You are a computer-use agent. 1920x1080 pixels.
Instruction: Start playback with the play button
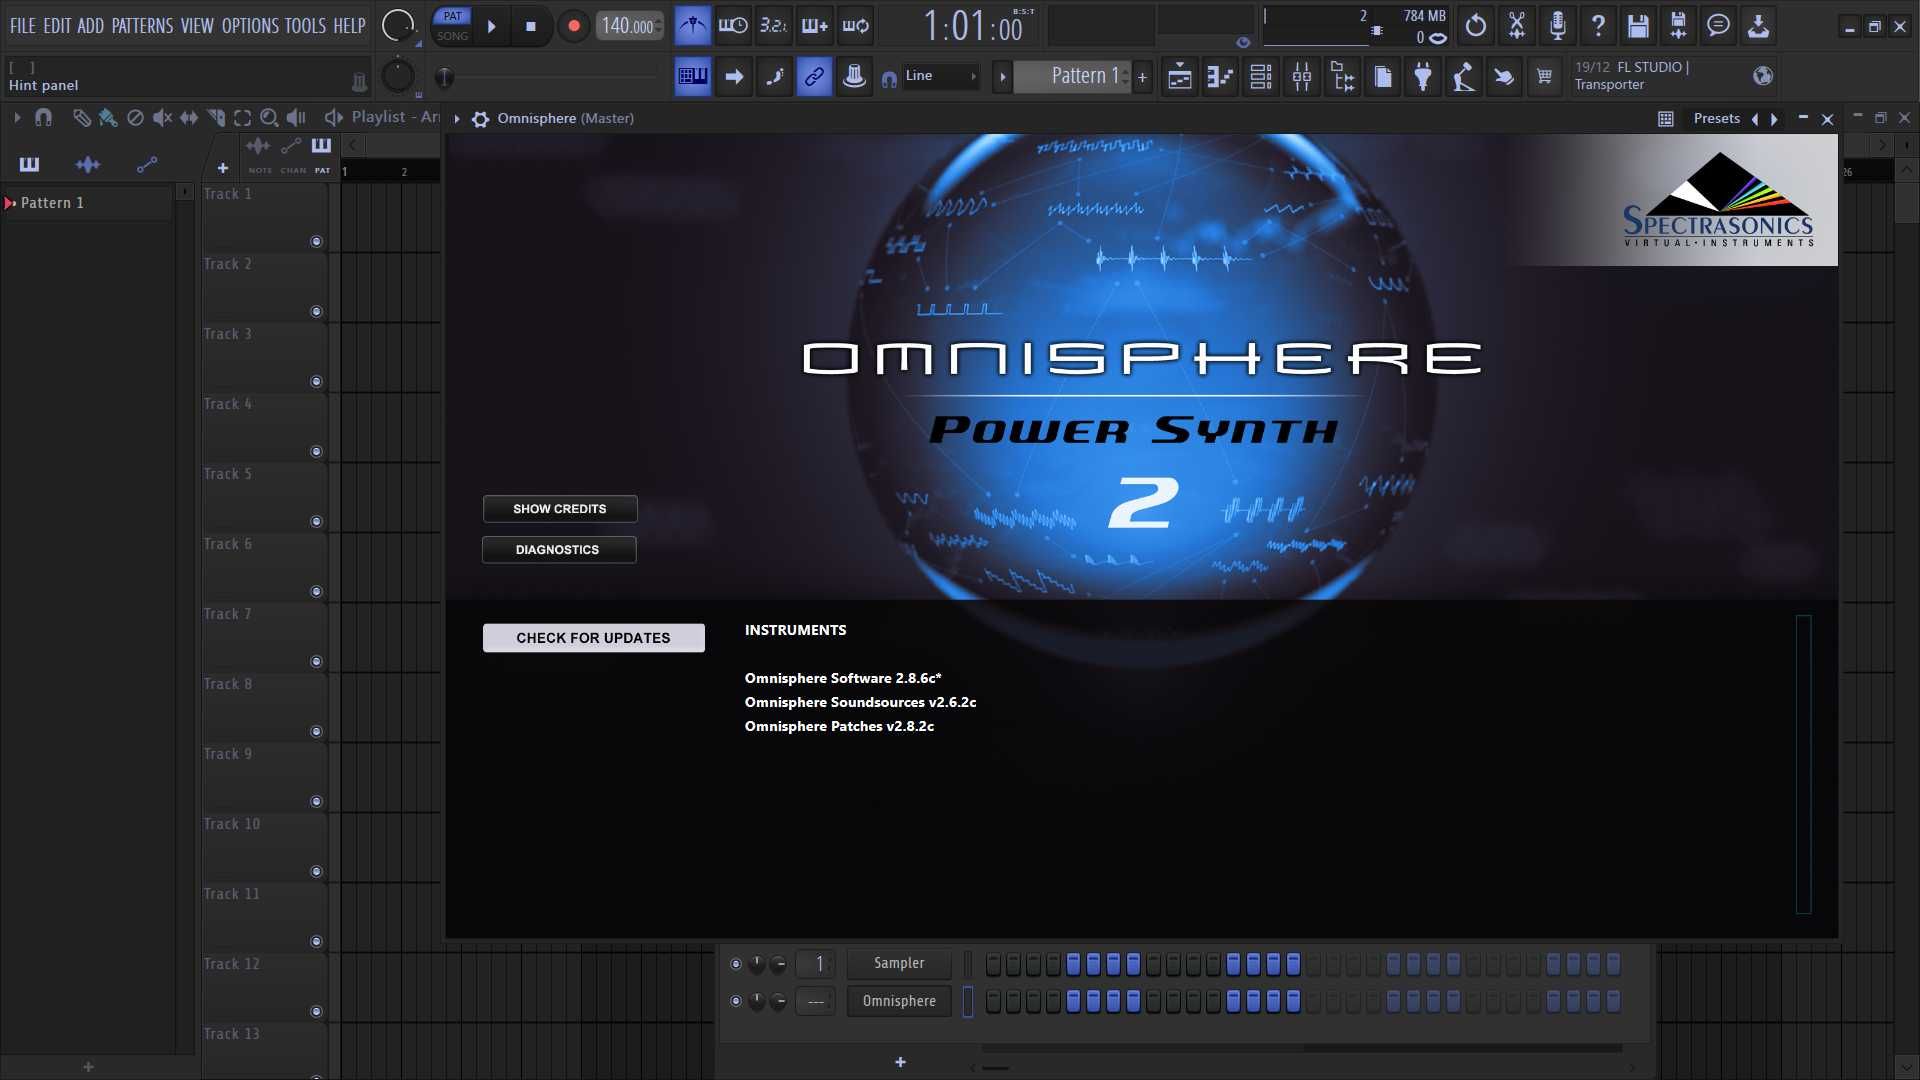pyautogui.click(x=491, y=27)
